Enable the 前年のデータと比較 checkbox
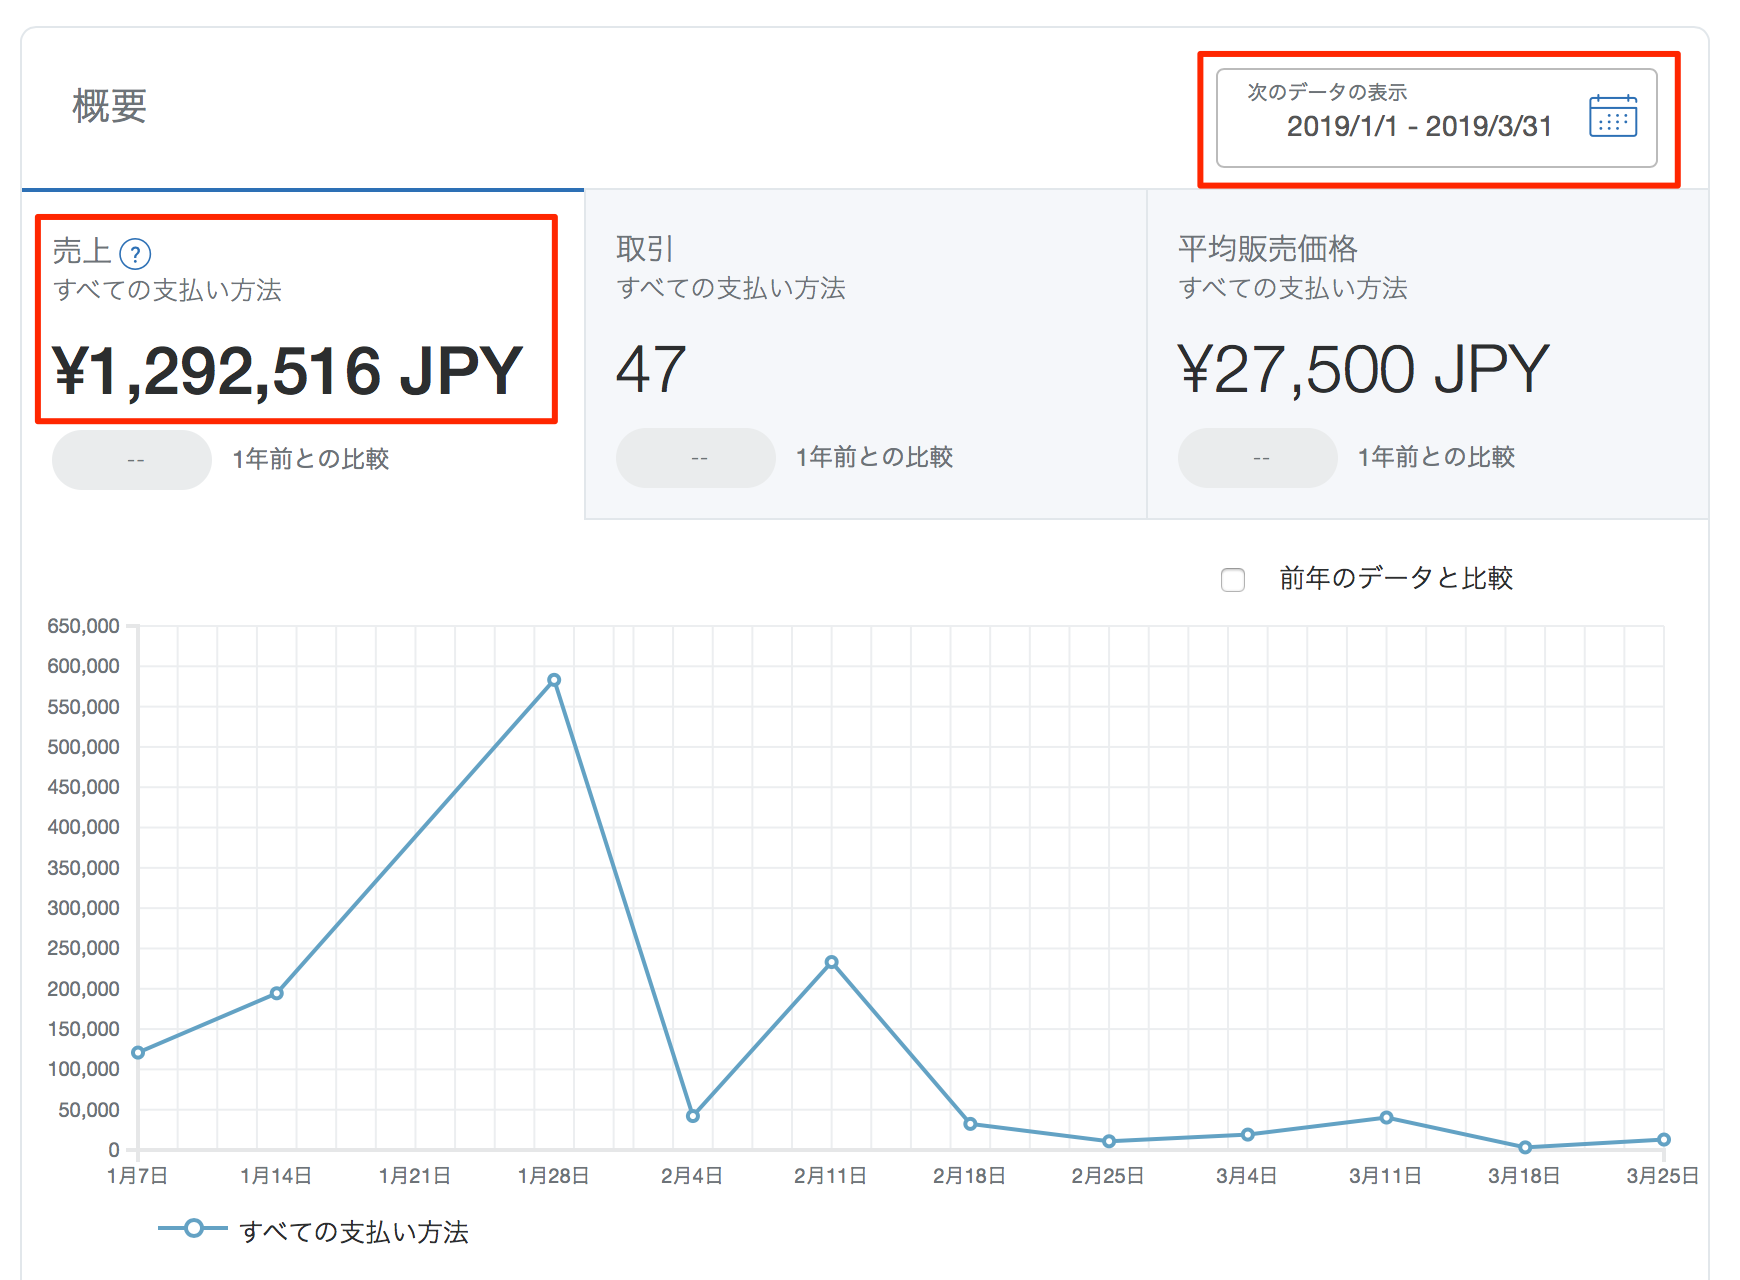 pyautogui.click(x=1233, y=580)
